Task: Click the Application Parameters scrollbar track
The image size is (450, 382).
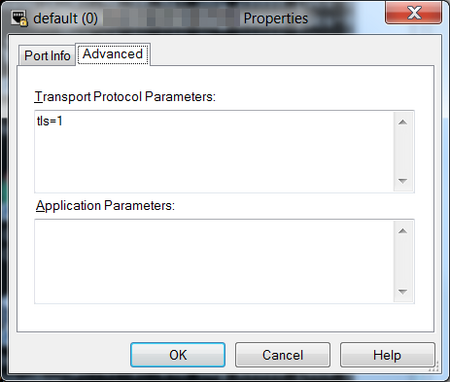Action: 403,261
